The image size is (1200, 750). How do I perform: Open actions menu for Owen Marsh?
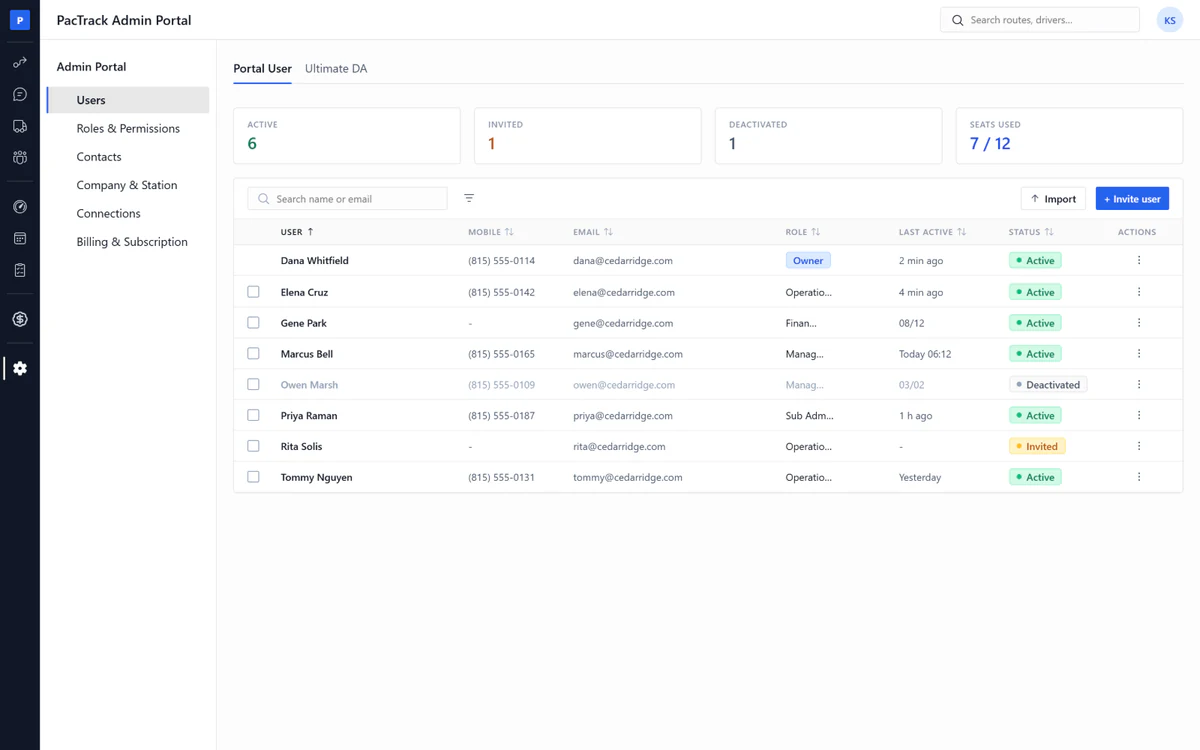pyautogui.click(x=1138, y=384)
